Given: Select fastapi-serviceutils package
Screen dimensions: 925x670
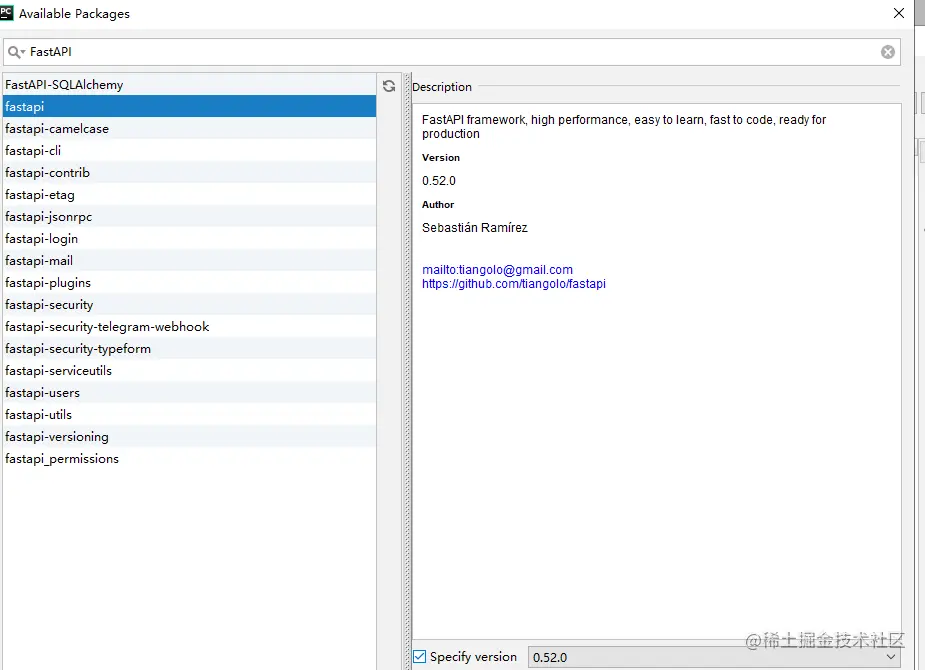Looking at the screenshot, I should click(189, 370).
